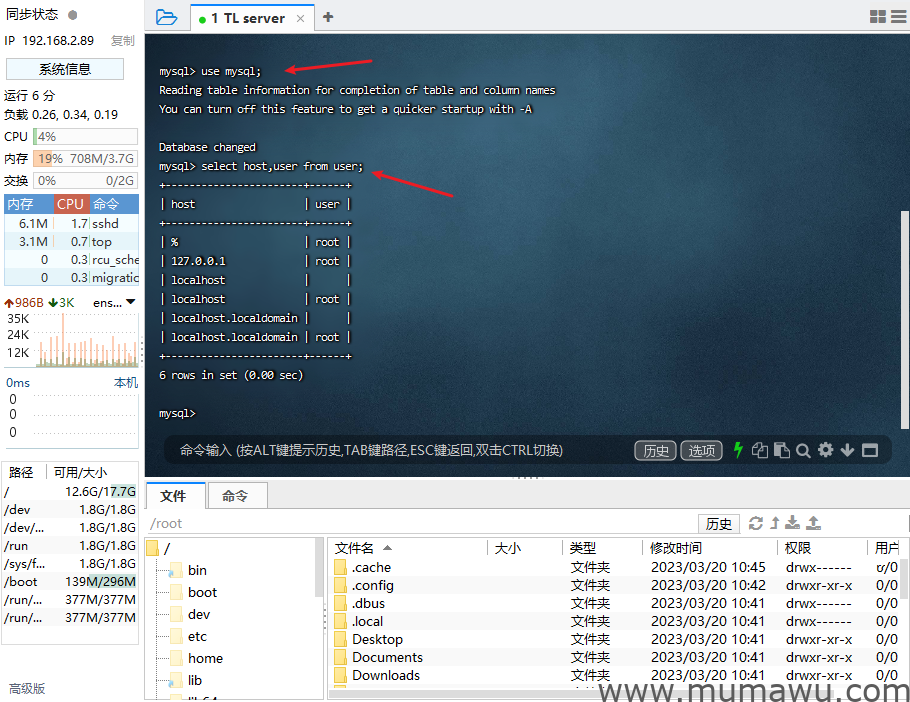This screenshot has height=702, width=910.
Task: Click the 系统信息 button
Action: [x=64, y=68]
